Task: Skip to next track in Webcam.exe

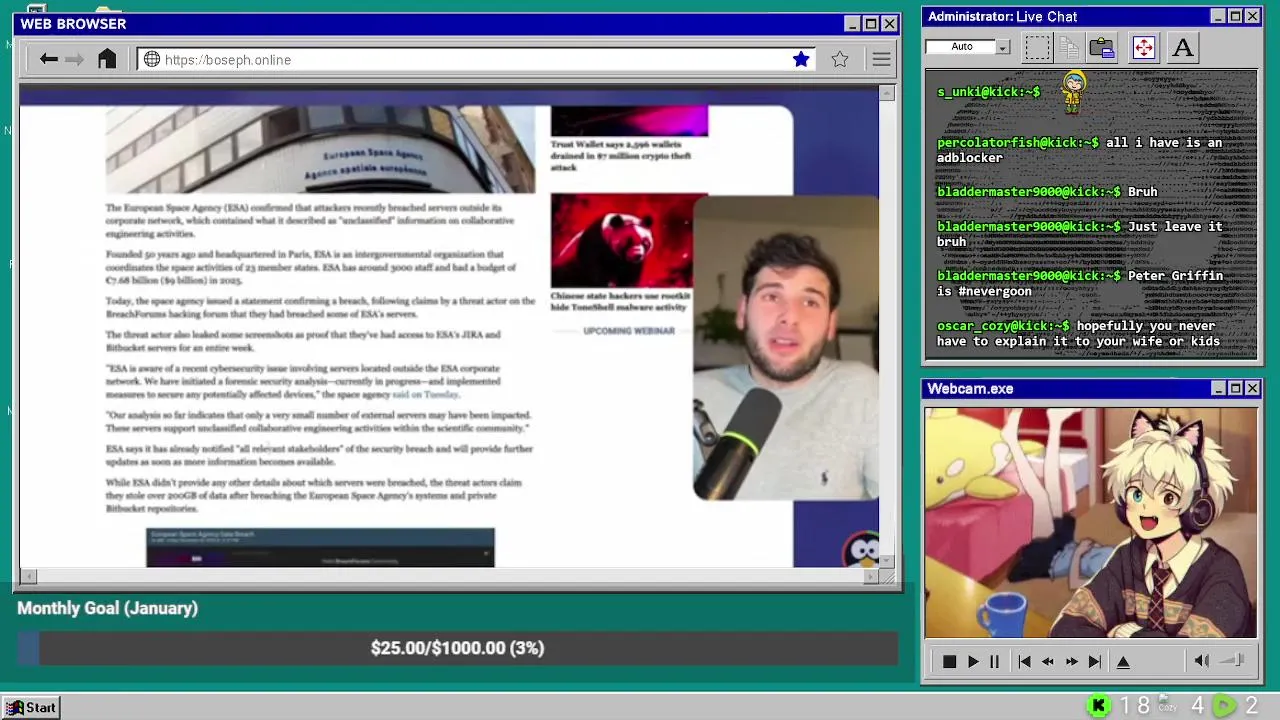Action: 1095,662
